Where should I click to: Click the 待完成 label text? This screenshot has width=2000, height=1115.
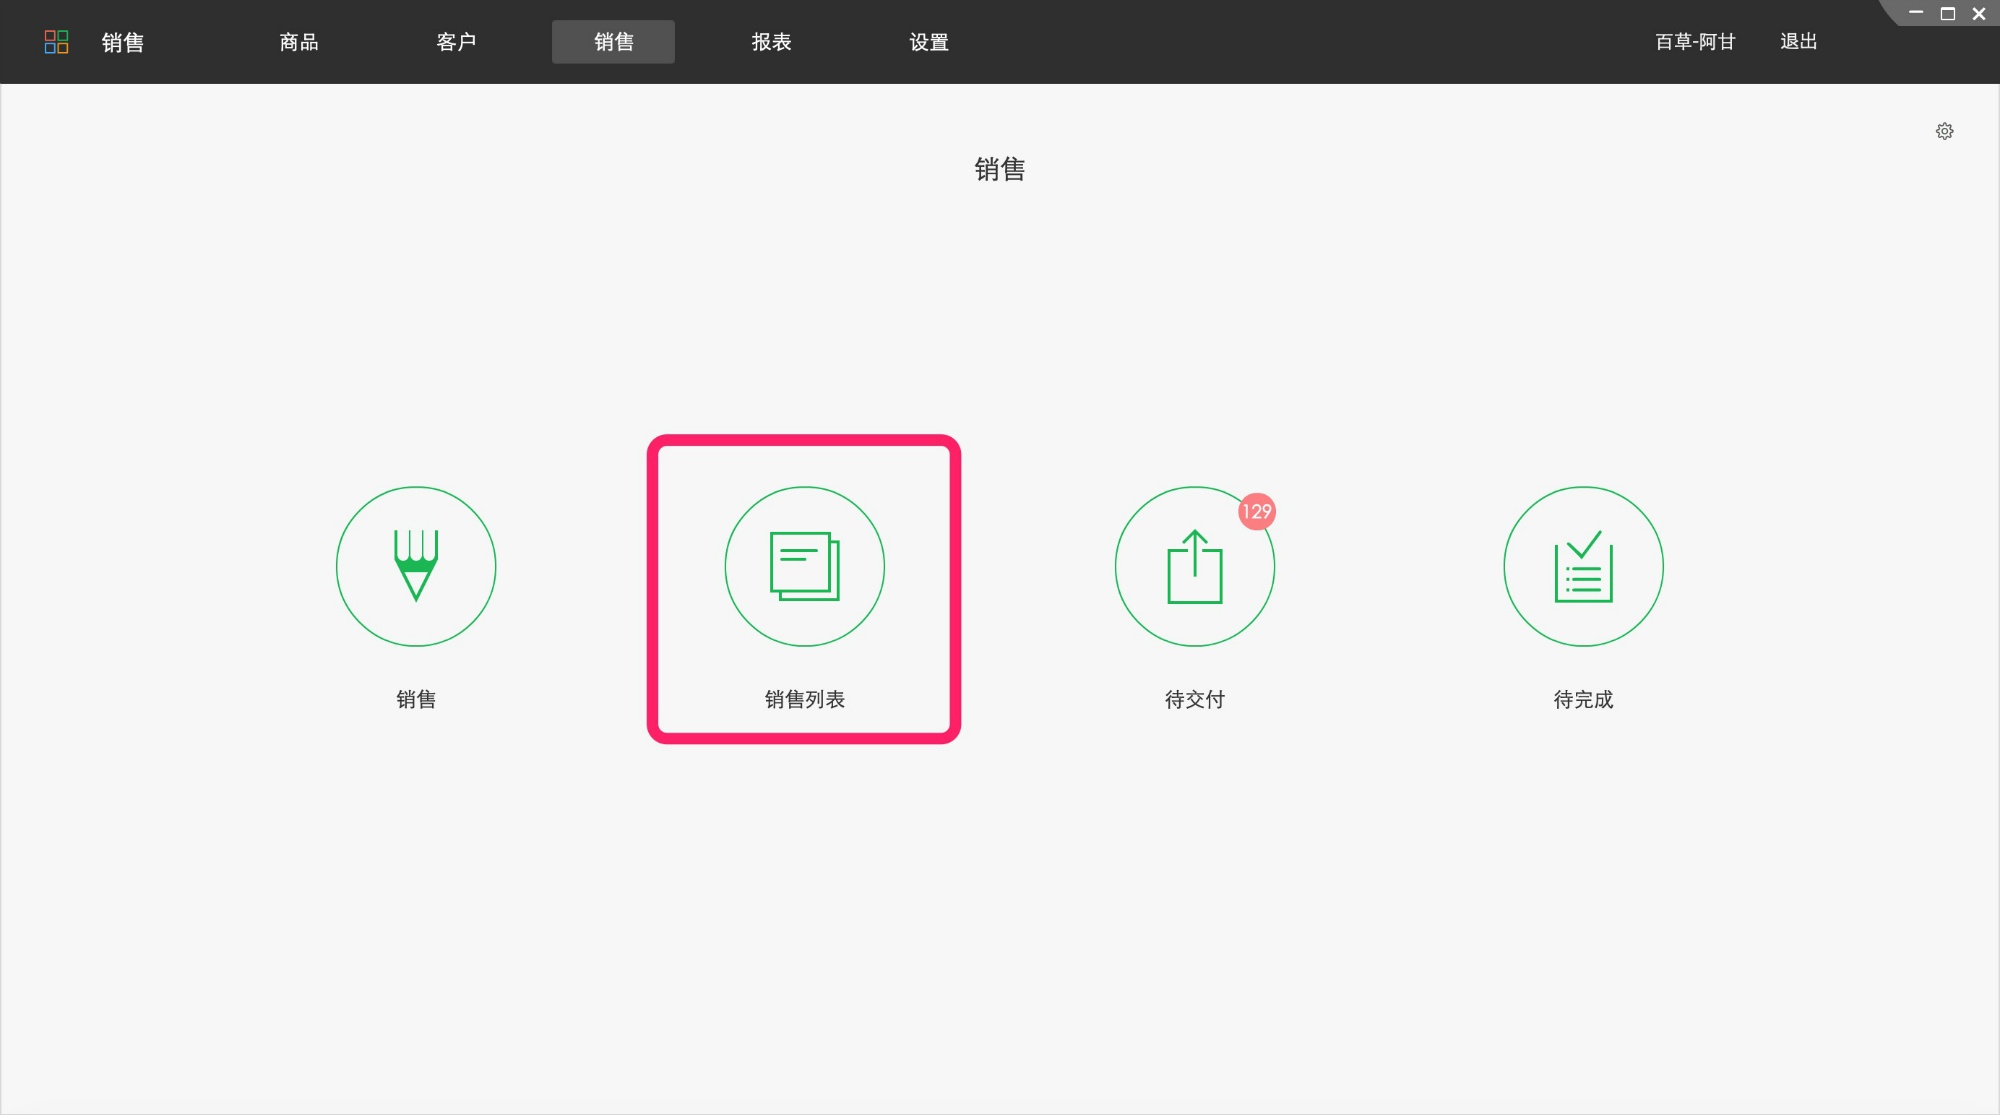click(1583, 699)
